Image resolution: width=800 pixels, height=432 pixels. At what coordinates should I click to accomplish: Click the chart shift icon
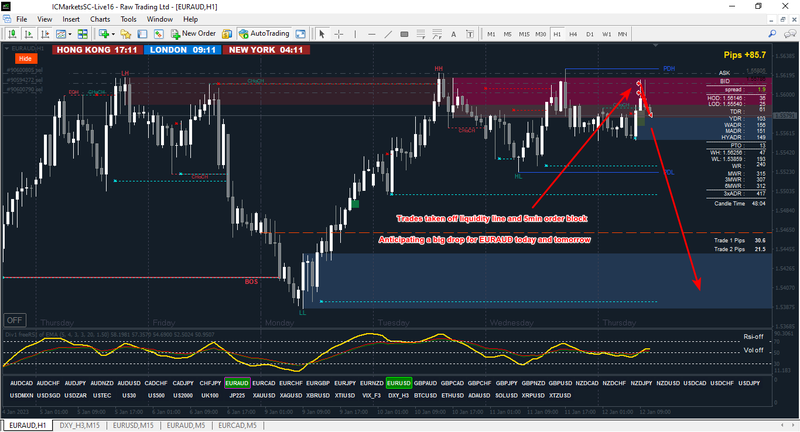click(x=45, y=34)
